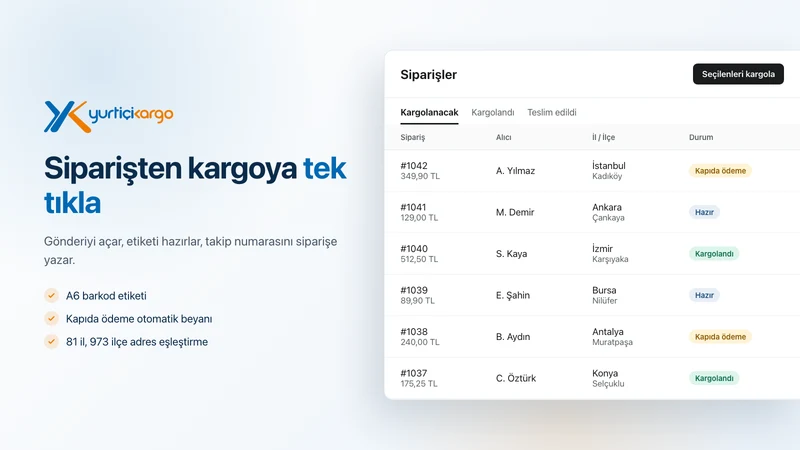This screenshot has width=800, height=450.
Task: Click the Muratpaşa district text
Action: (612, 342)
